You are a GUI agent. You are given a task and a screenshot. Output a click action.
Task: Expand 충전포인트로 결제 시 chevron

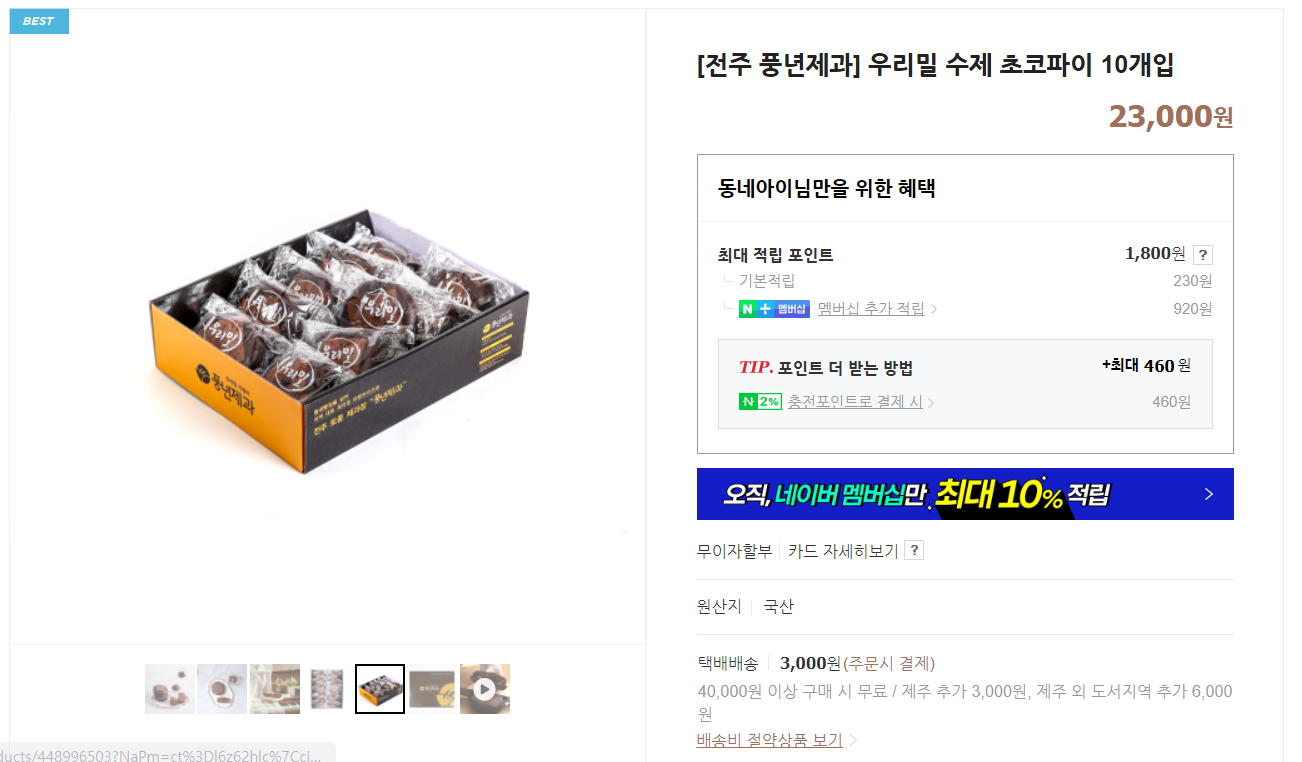(931, 403)
